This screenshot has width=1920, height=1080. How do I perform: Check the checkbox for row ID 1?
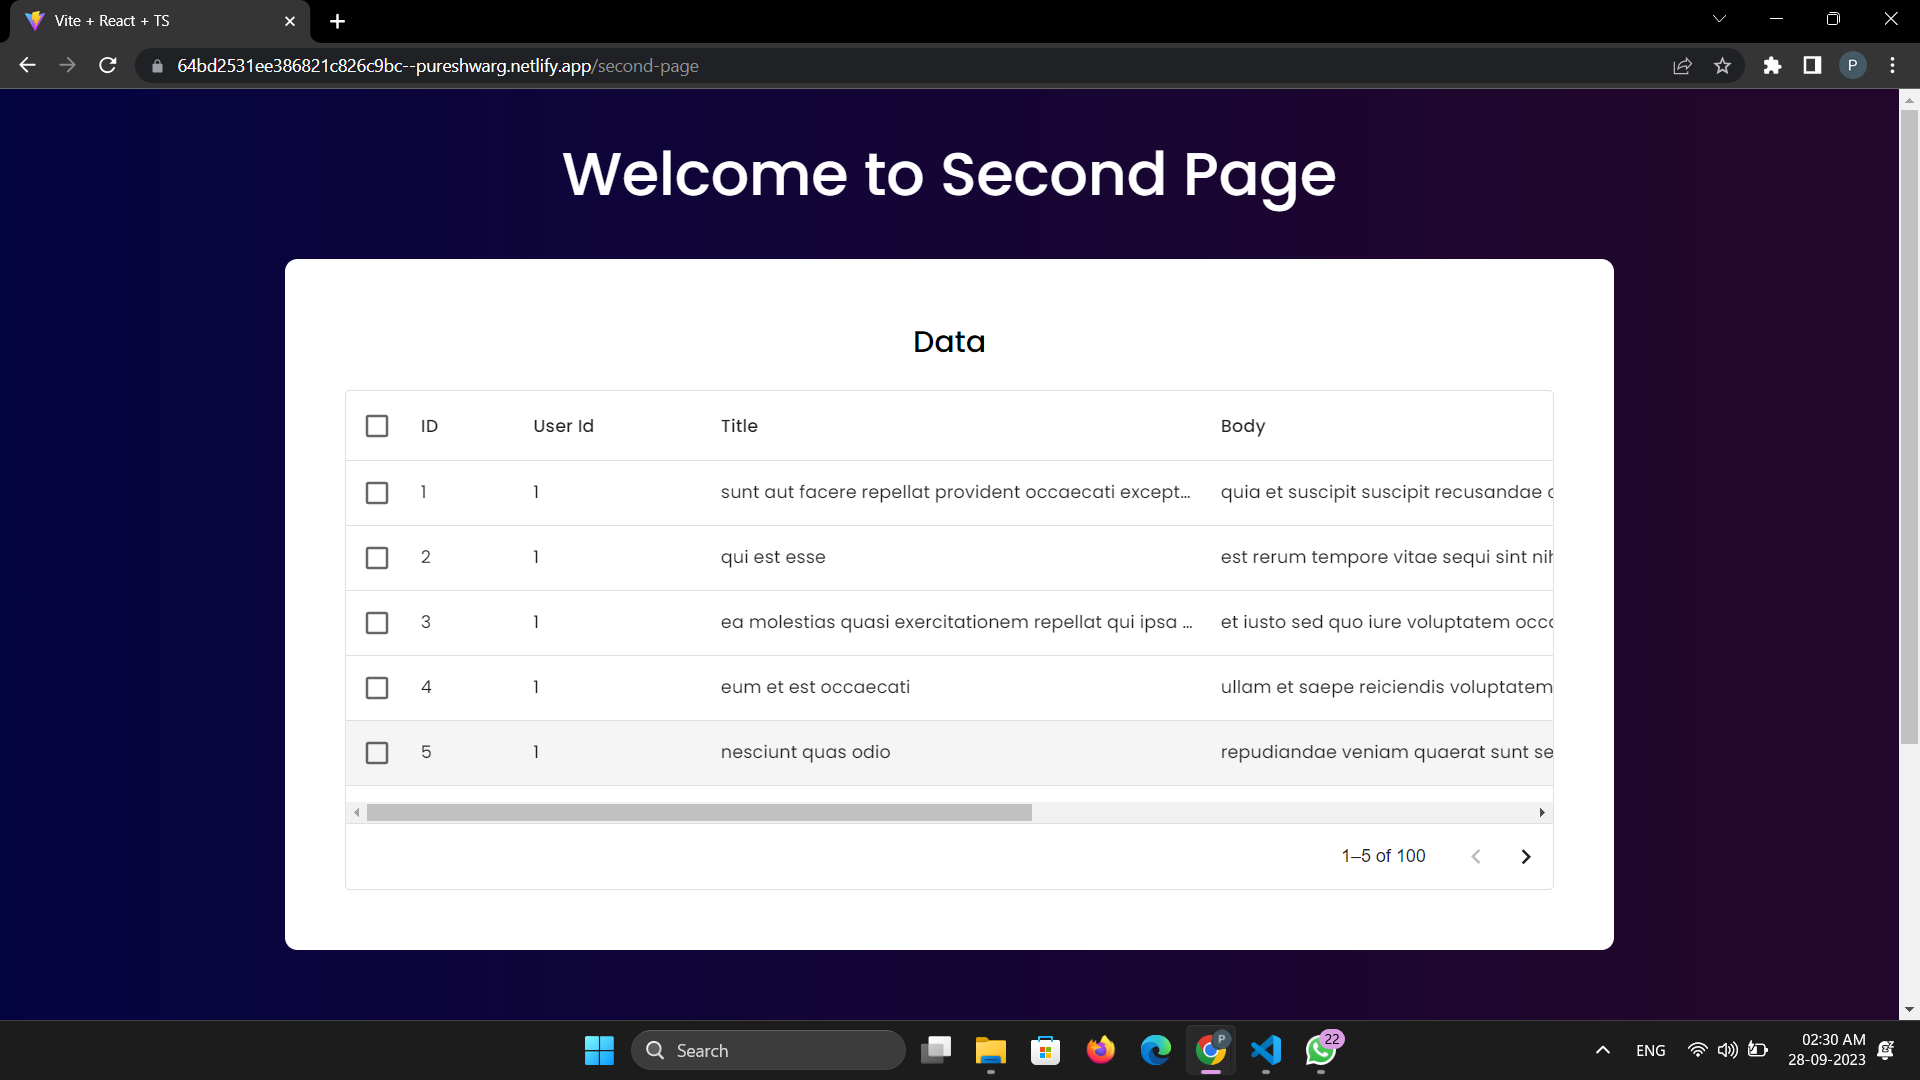[377, 492]
